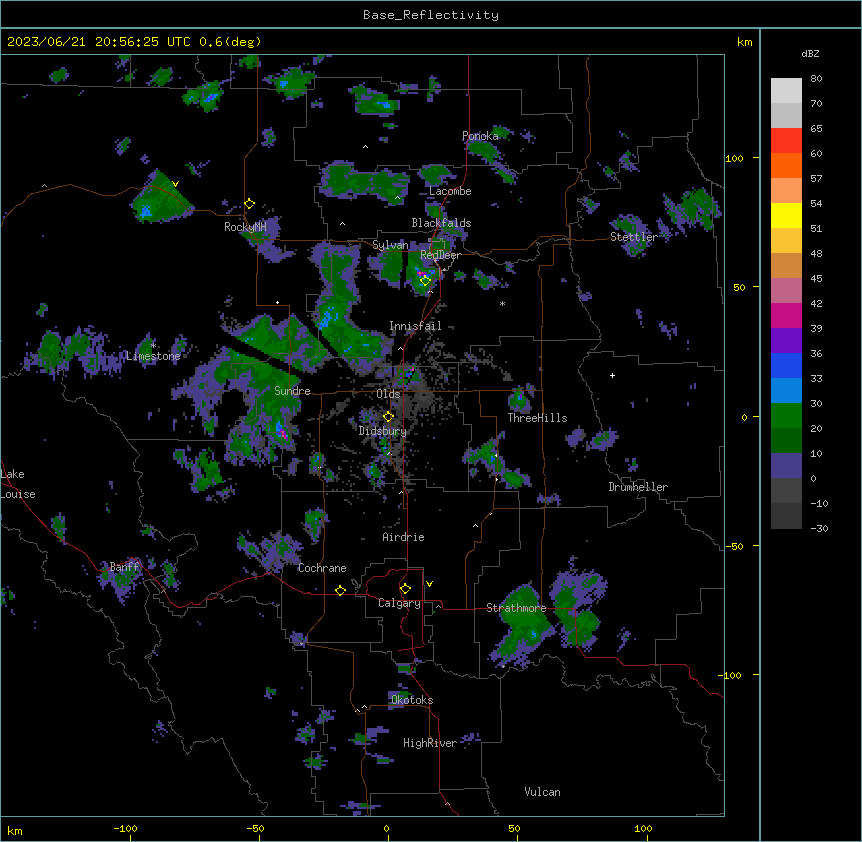Click the Stettler city label

[x=634, y=237]
